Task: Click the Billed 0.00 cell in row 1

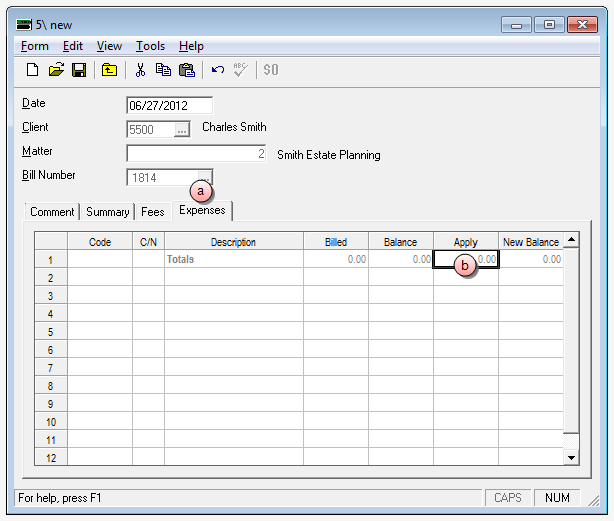Action: click(x=336, y=259)
